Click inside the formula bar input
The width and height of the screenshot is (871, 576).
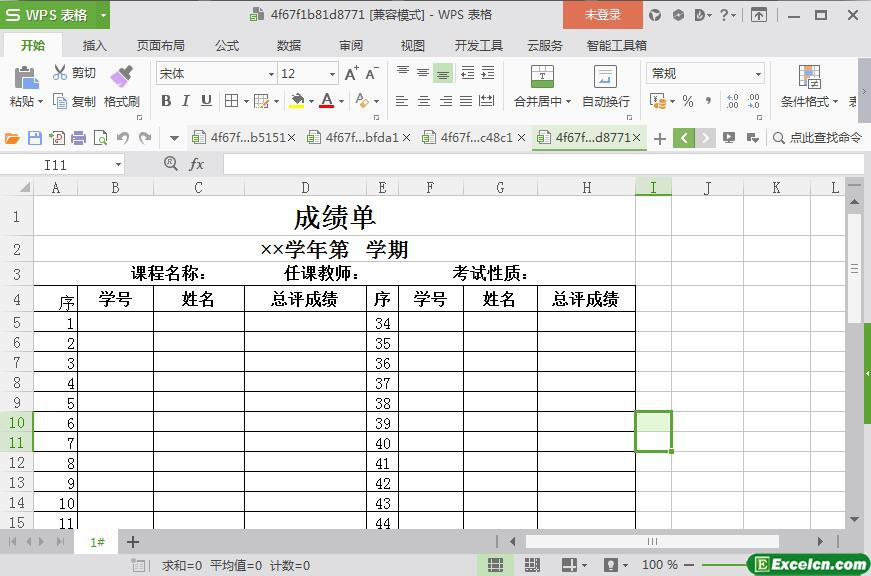point(543,164)
